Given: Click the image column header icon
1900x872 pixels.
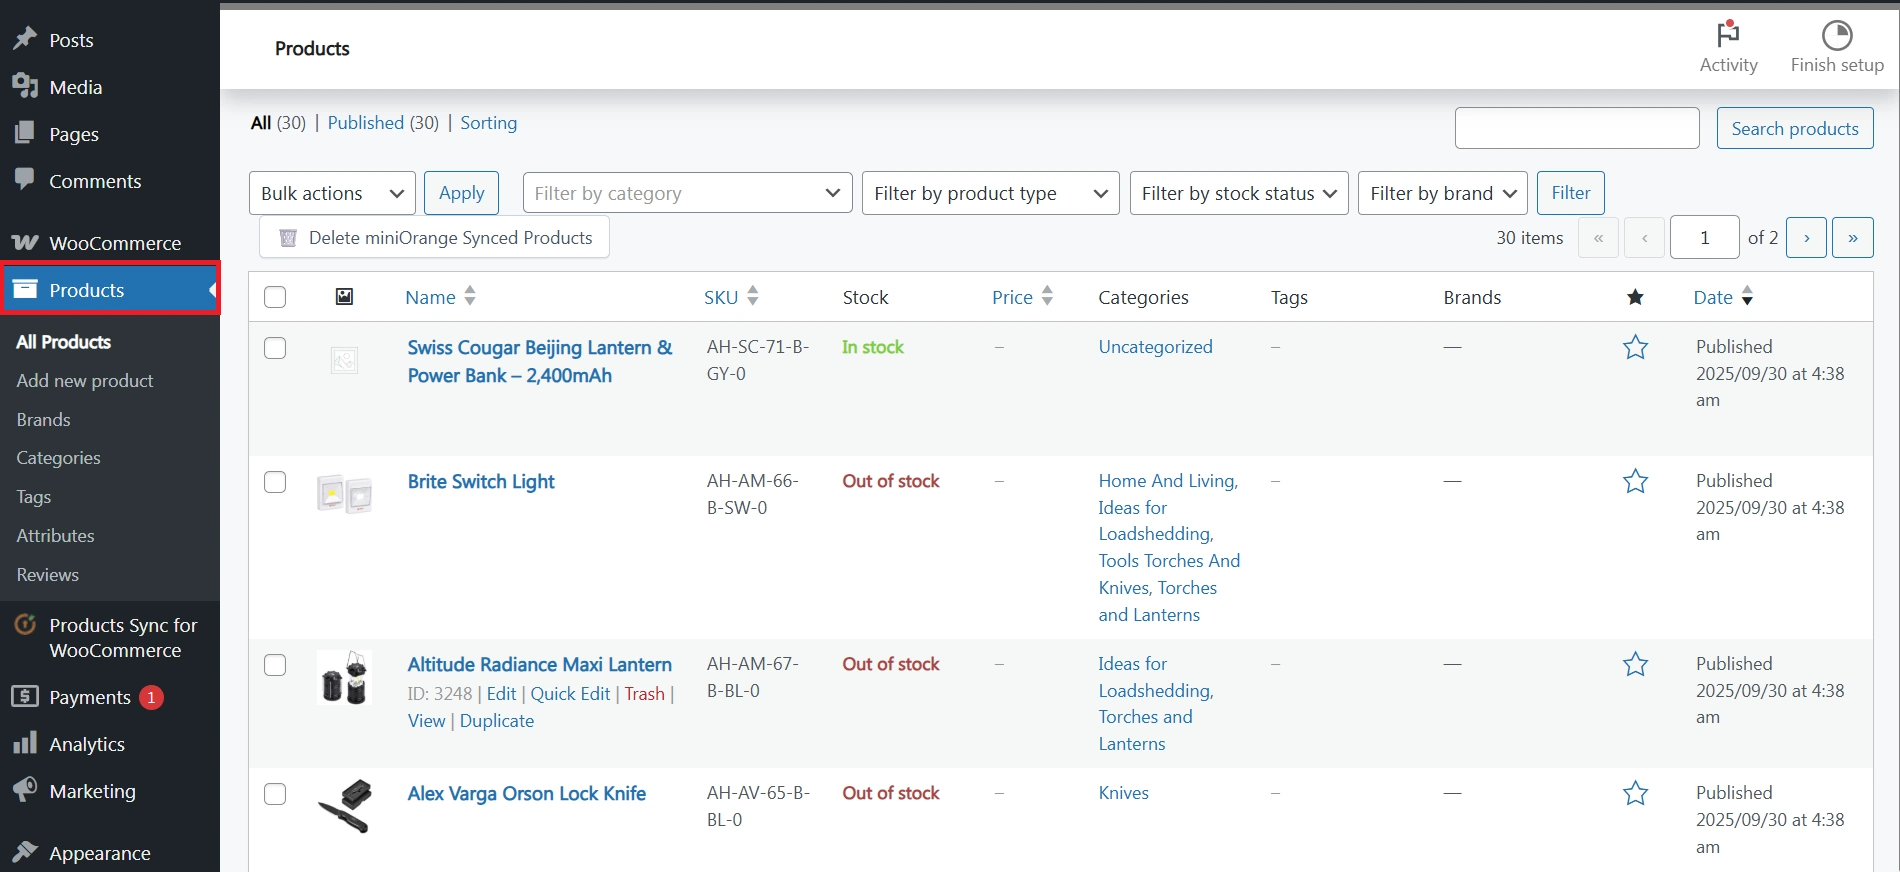Looking at the screenshot, I should [344, 296].
